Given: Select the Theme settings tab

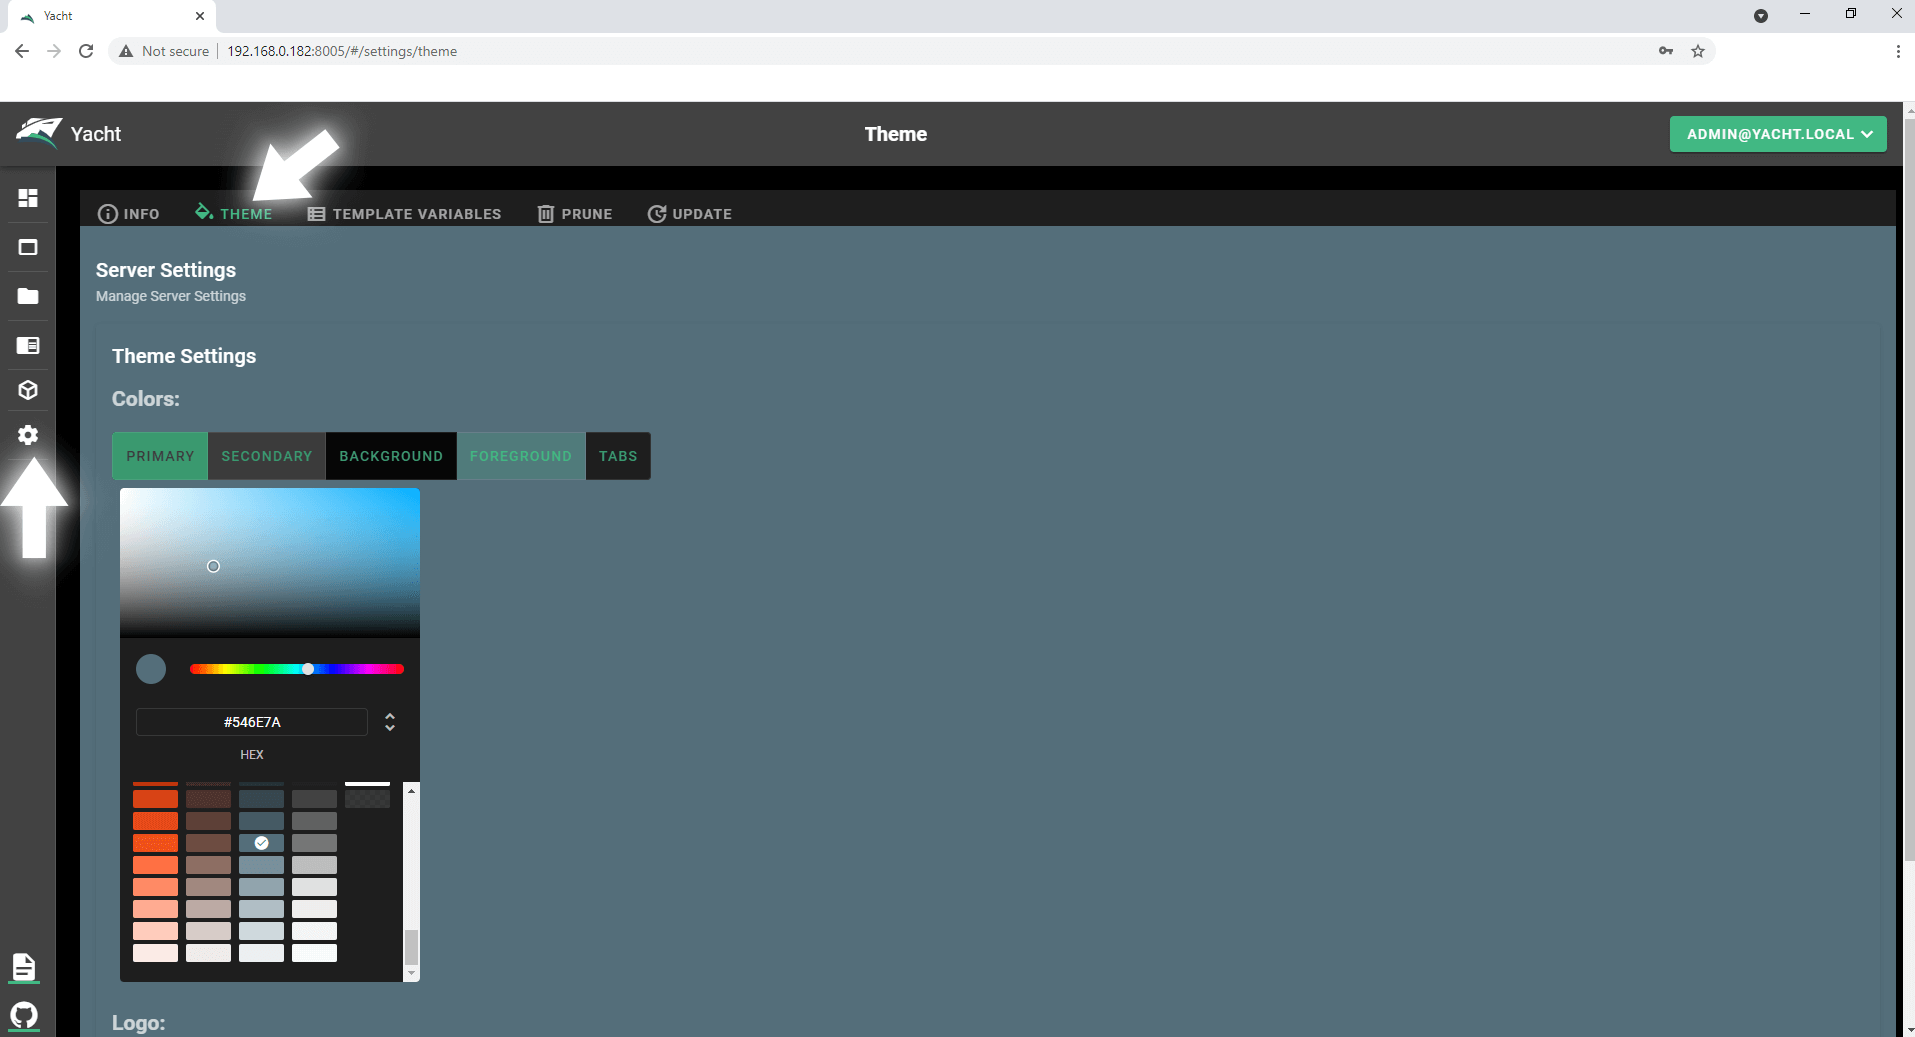Looking at the screenshot, I should click(234, 214).
